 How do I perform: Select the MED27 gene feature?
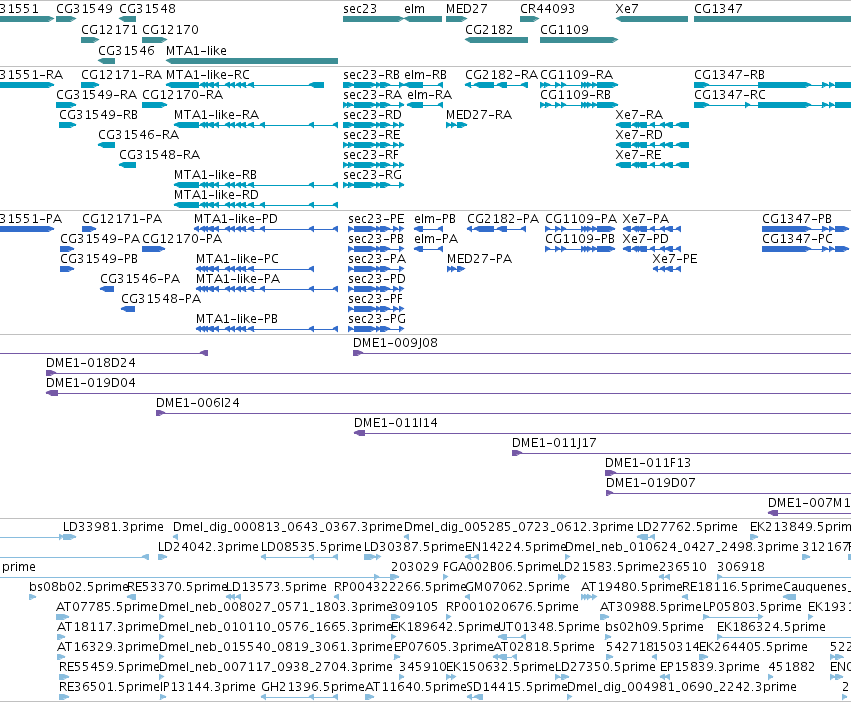pyautogui.click(x=456, y=19)
